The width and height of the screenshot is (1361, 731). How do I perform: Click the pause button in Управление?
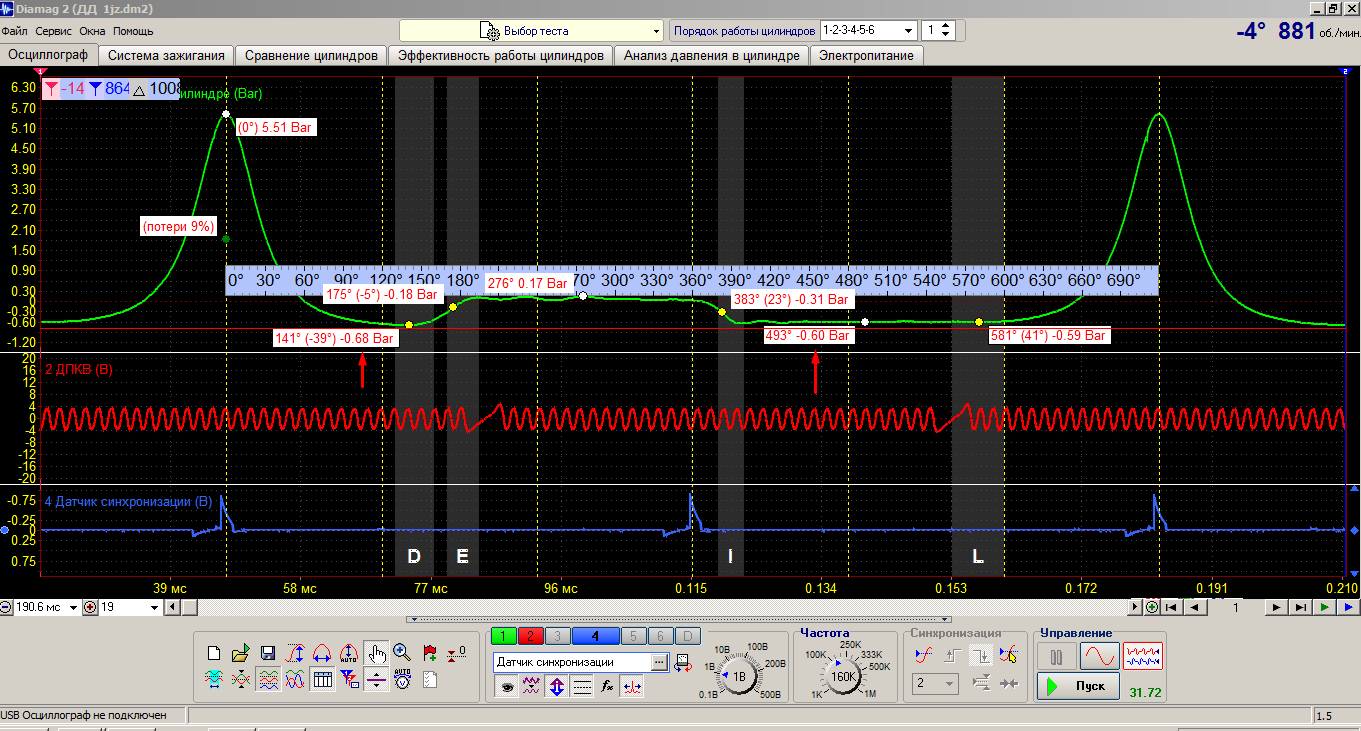tap(1056, 656)
